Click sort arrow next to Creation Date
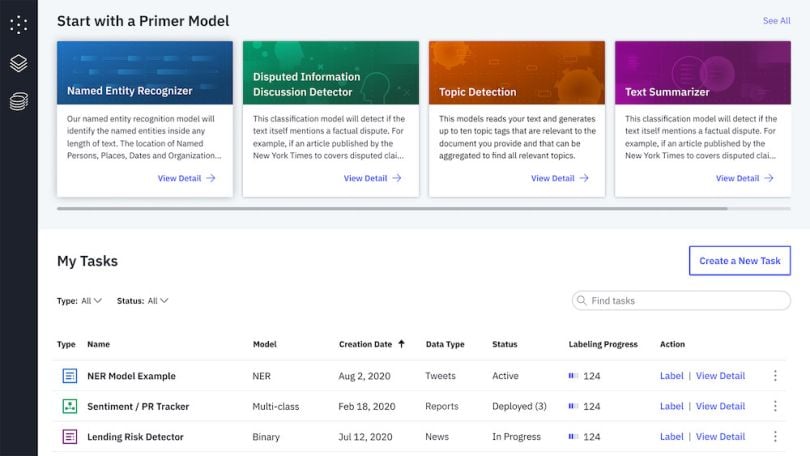Image resolution: width=810 pixels, height=456 pixels. coord(401,344)
